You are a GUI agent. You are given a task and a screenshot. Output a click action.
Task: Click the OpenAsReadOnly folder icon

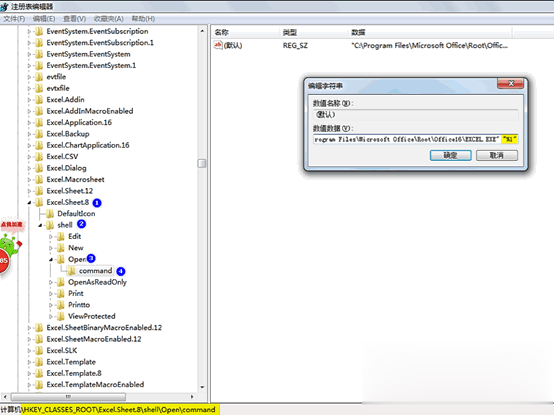[61, 282]
